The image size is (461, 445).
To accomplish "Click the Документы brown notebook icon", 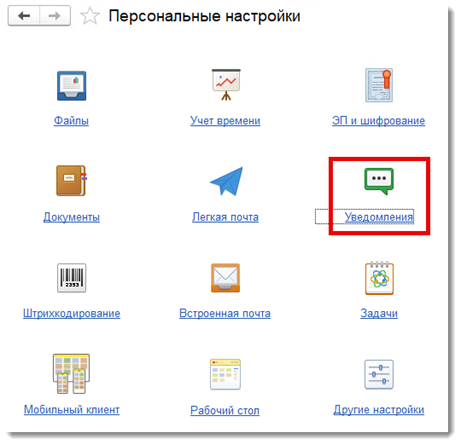I will 71,180.
